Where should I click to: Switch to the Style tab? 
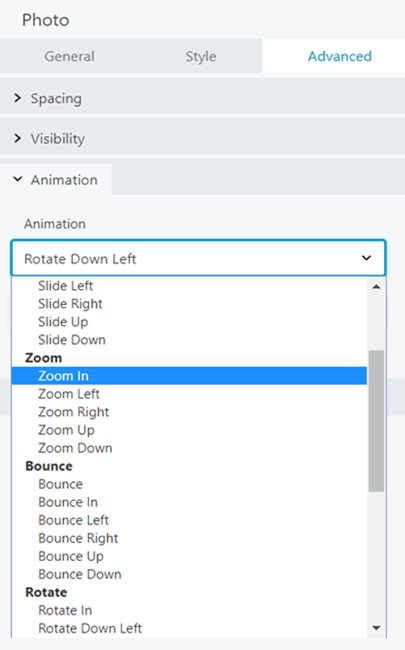tap(201, 56)
